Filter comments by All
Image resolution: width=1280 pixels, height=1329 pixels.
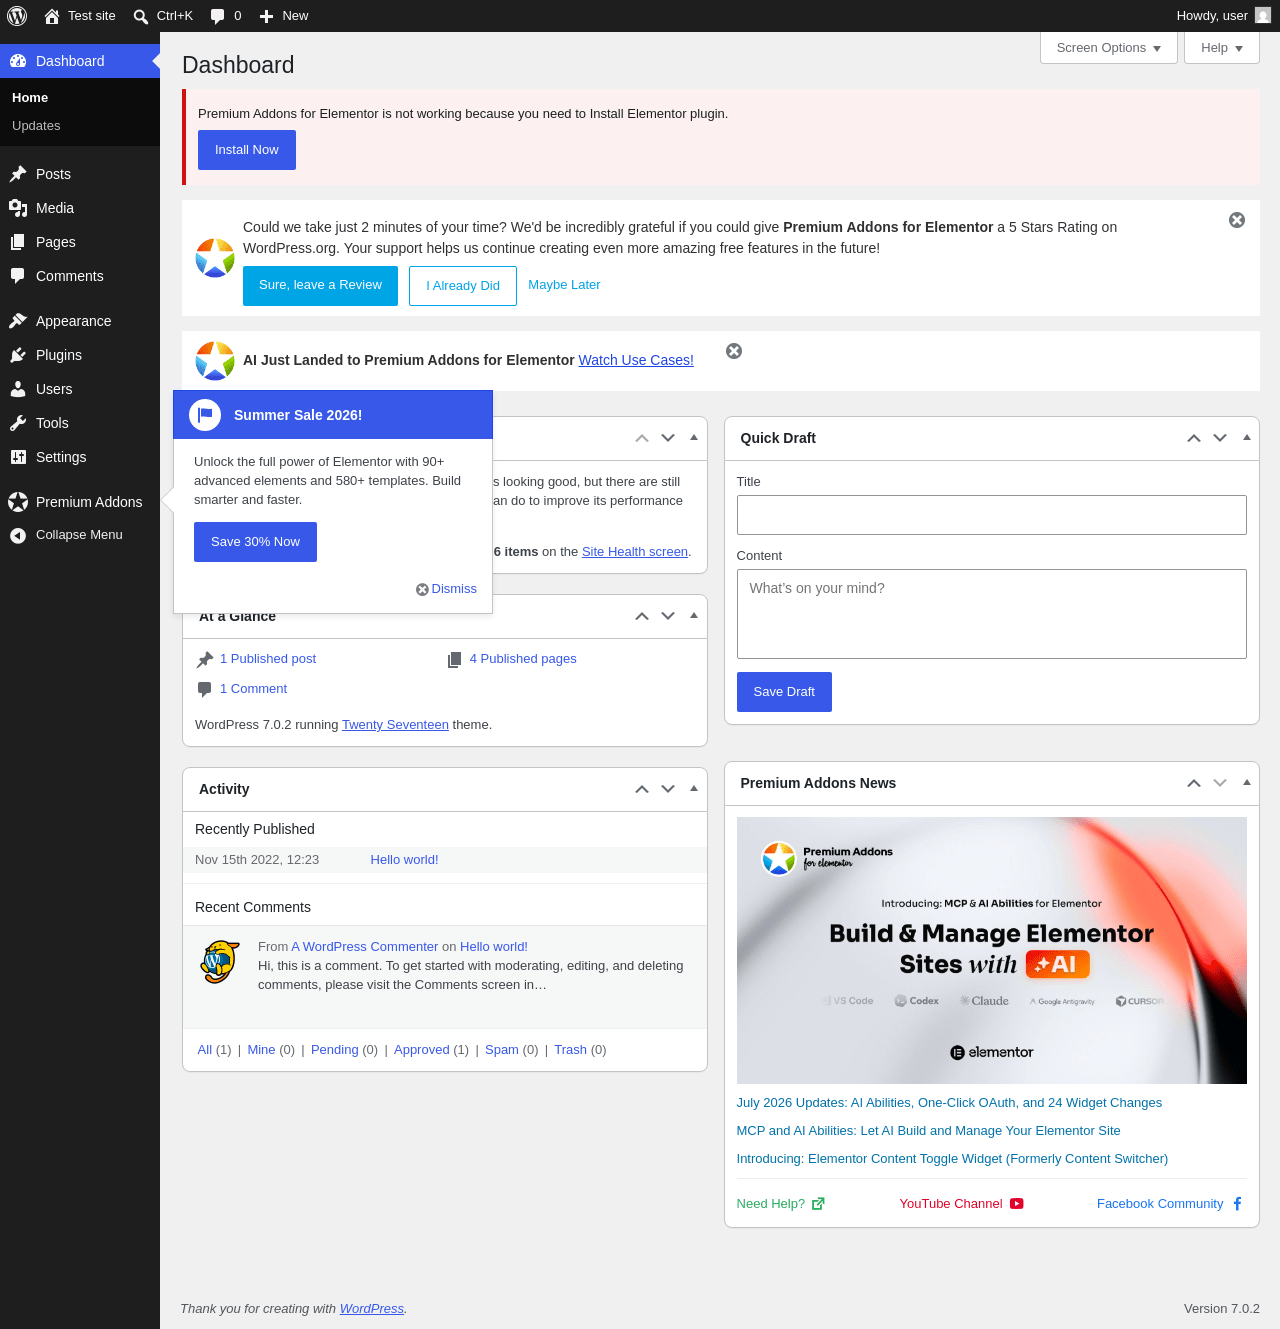pos(205,1050)
